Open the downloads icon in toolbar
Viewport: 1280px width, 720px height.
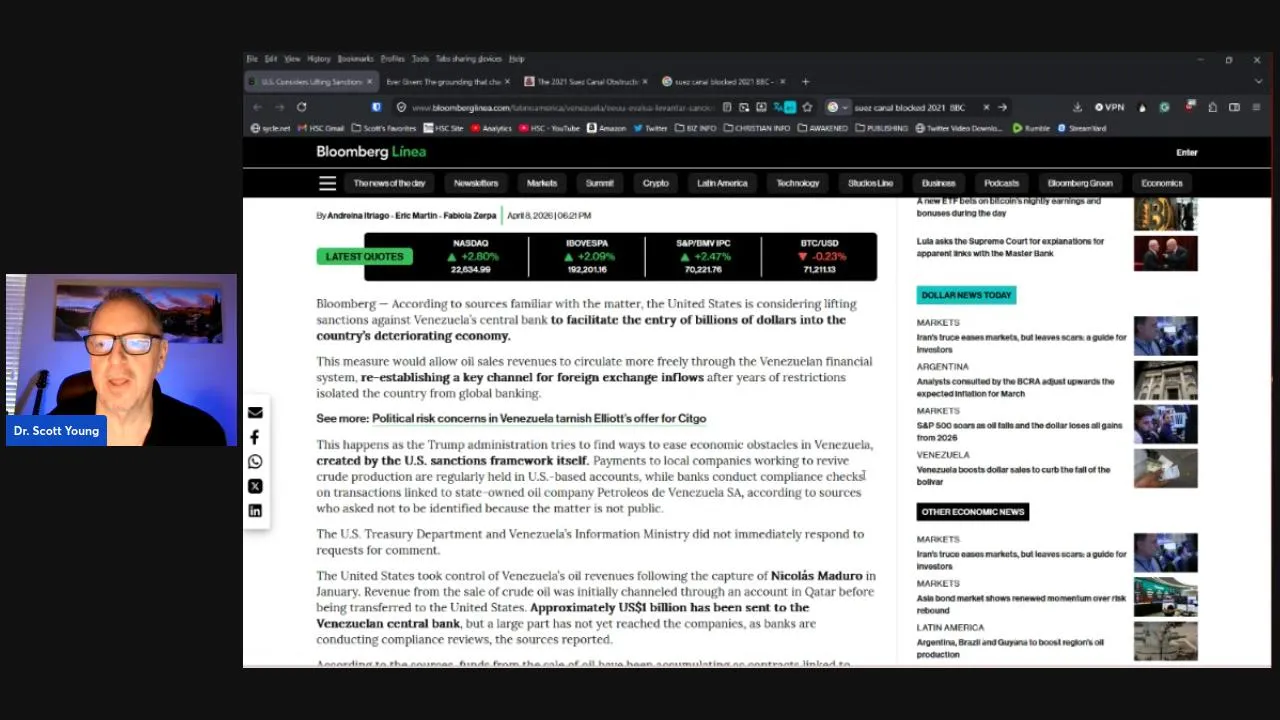[x=1077, y=107]
